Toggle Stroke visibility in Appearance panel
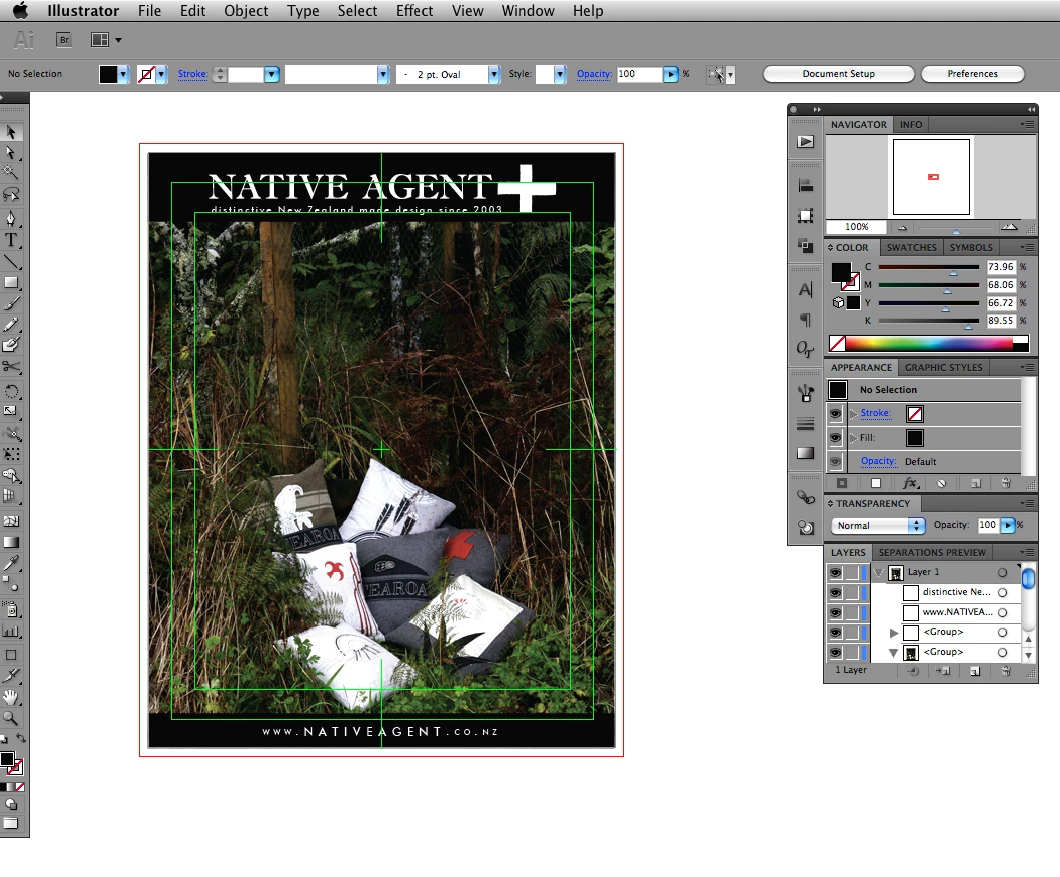The image size is (1060, 877). (836, 414)
